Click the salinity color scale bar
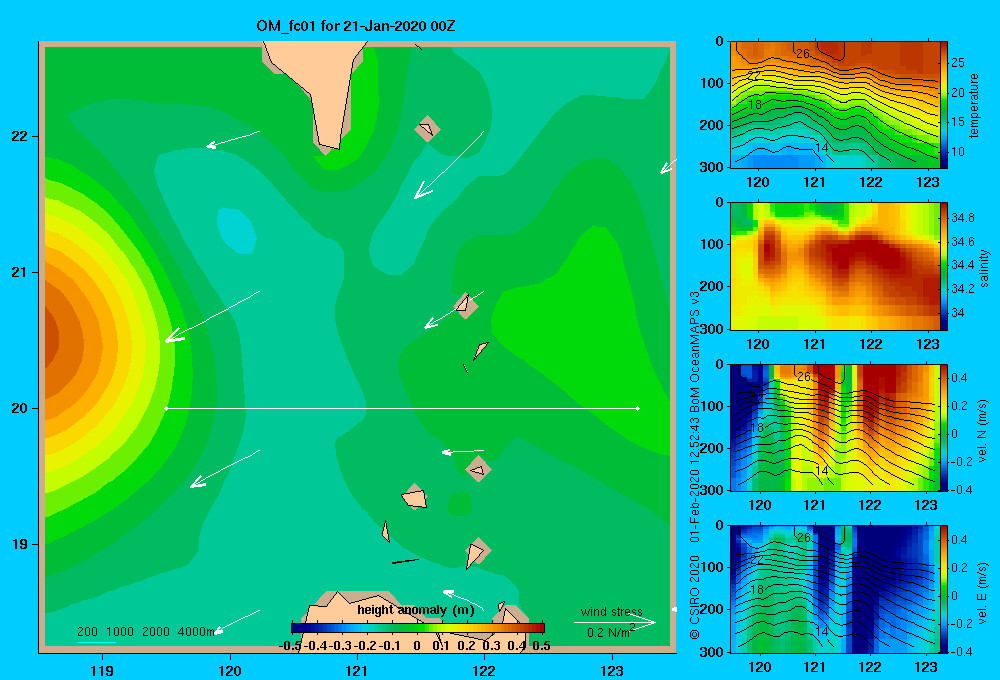Viewport: 1000px width, 680px height. (944, 267)
